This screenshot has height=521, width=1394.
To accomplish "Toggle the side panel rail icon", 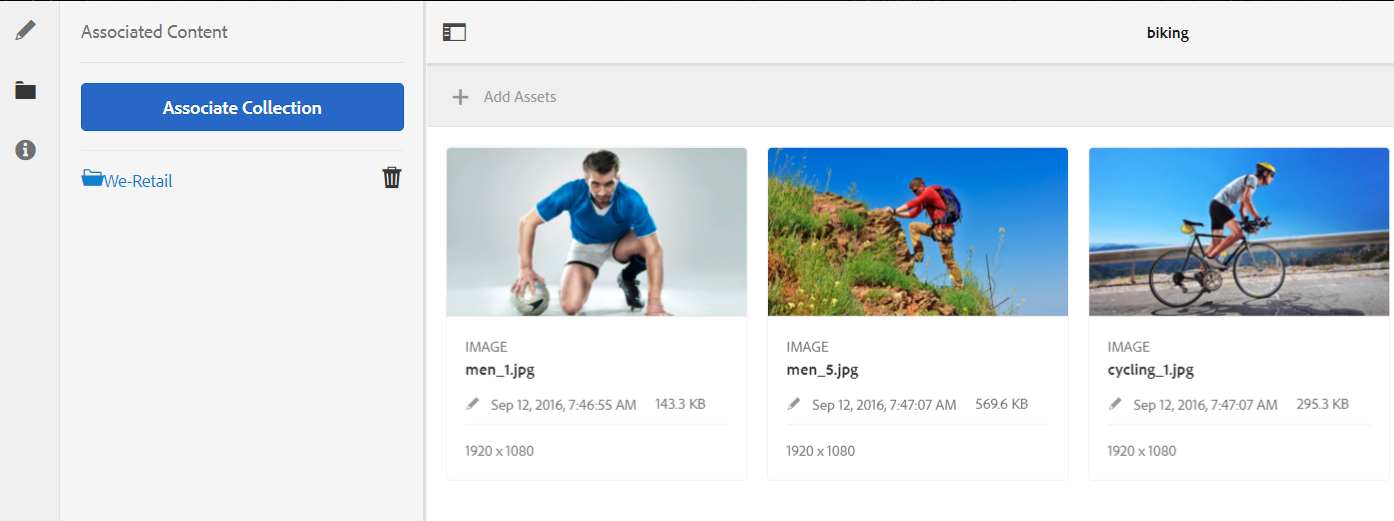I will coord(454,32).
